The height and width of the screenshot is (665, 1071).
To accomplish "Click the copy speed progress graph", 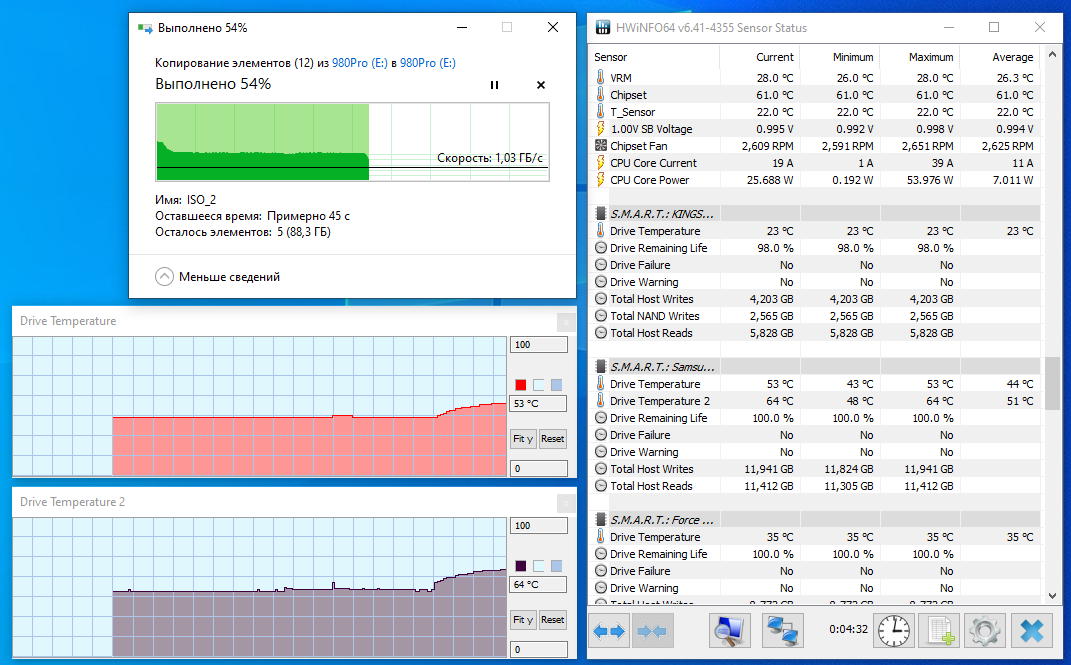I will (352, 142).
